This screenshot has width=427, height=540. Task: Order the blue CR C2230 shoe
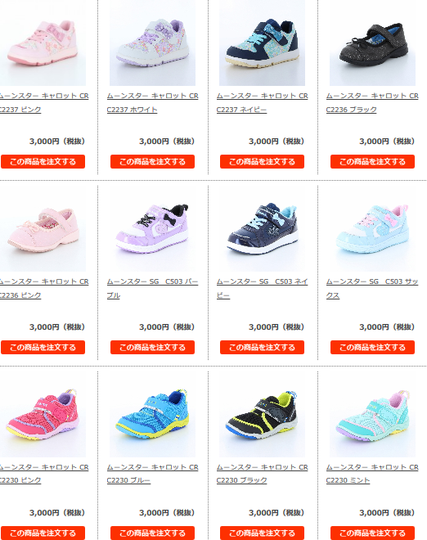point(153,533)
